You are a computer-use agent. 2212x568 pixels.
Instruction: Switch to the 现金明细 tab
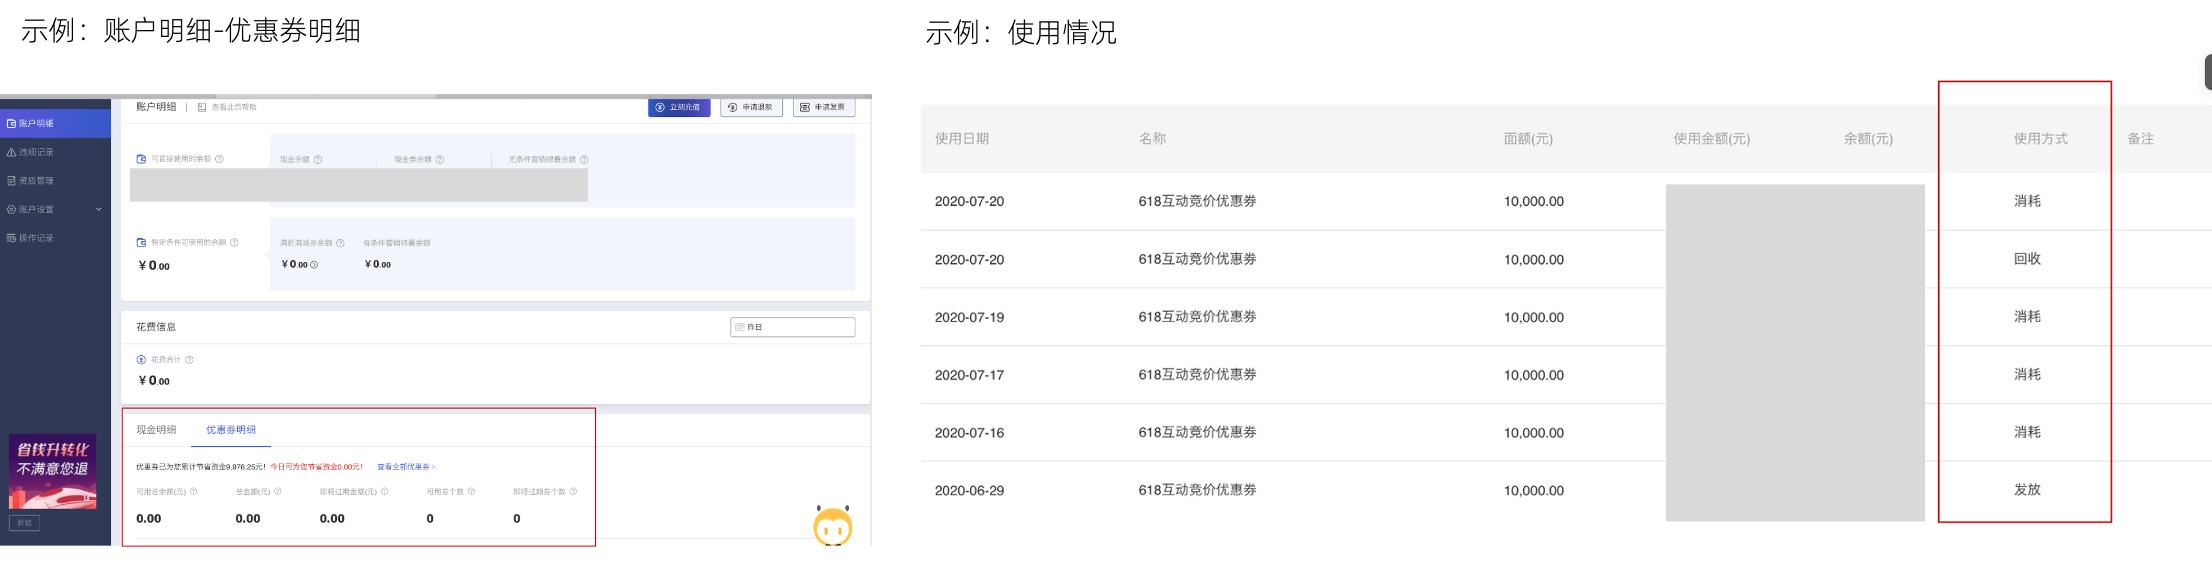[x=156, y=430]
